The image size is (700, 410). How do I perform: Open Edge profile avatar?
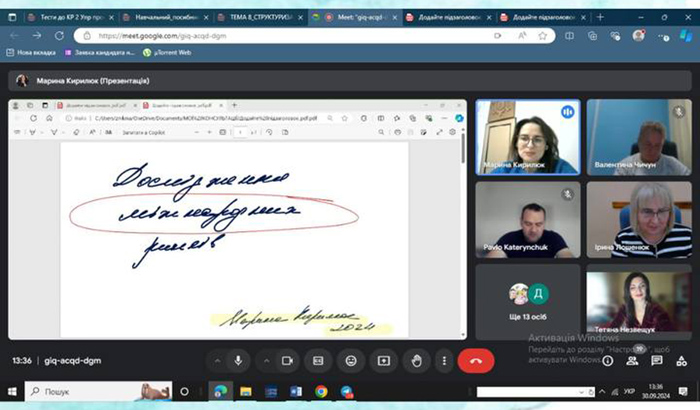638,35
